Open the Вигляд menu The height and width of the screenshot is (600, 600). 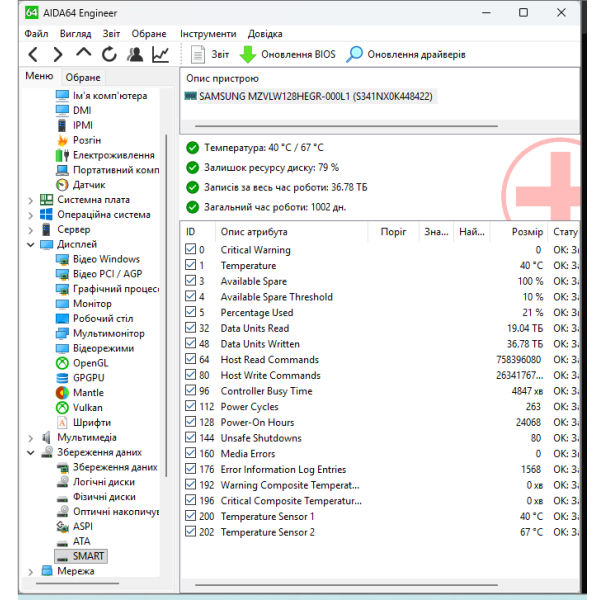[75, 34]
